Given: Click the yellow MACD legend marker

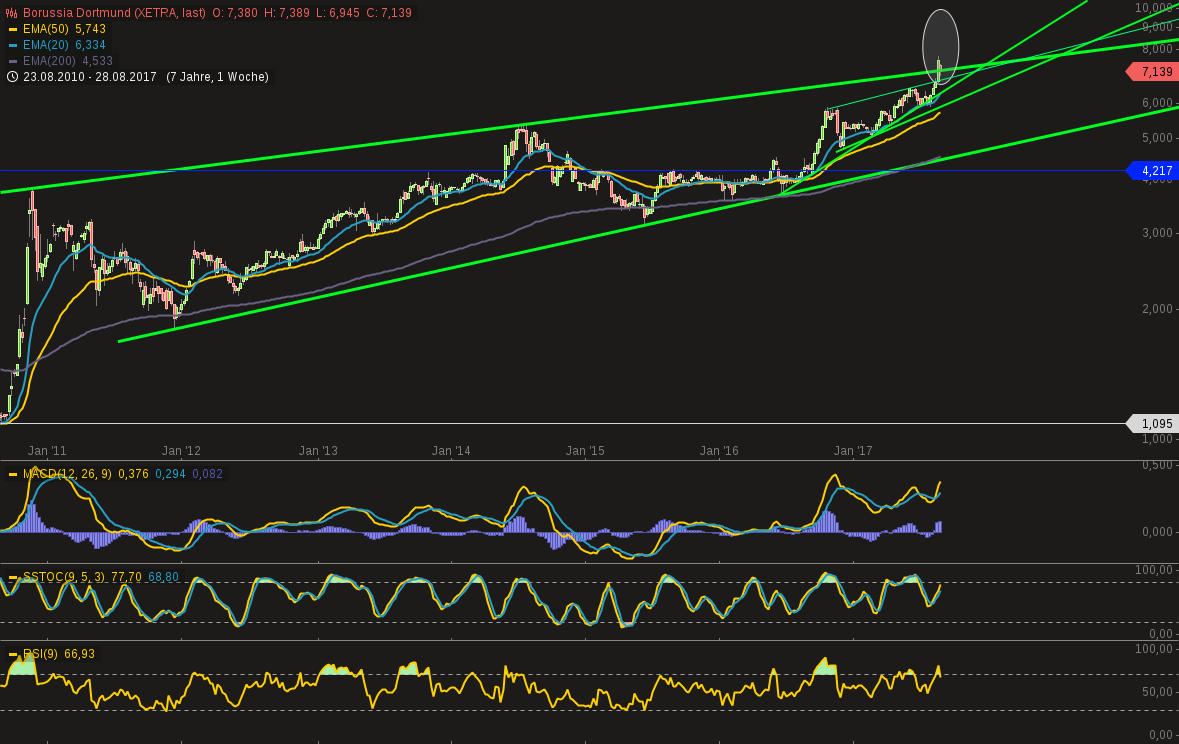Looking at the screenshot, I should pos(13,474).
